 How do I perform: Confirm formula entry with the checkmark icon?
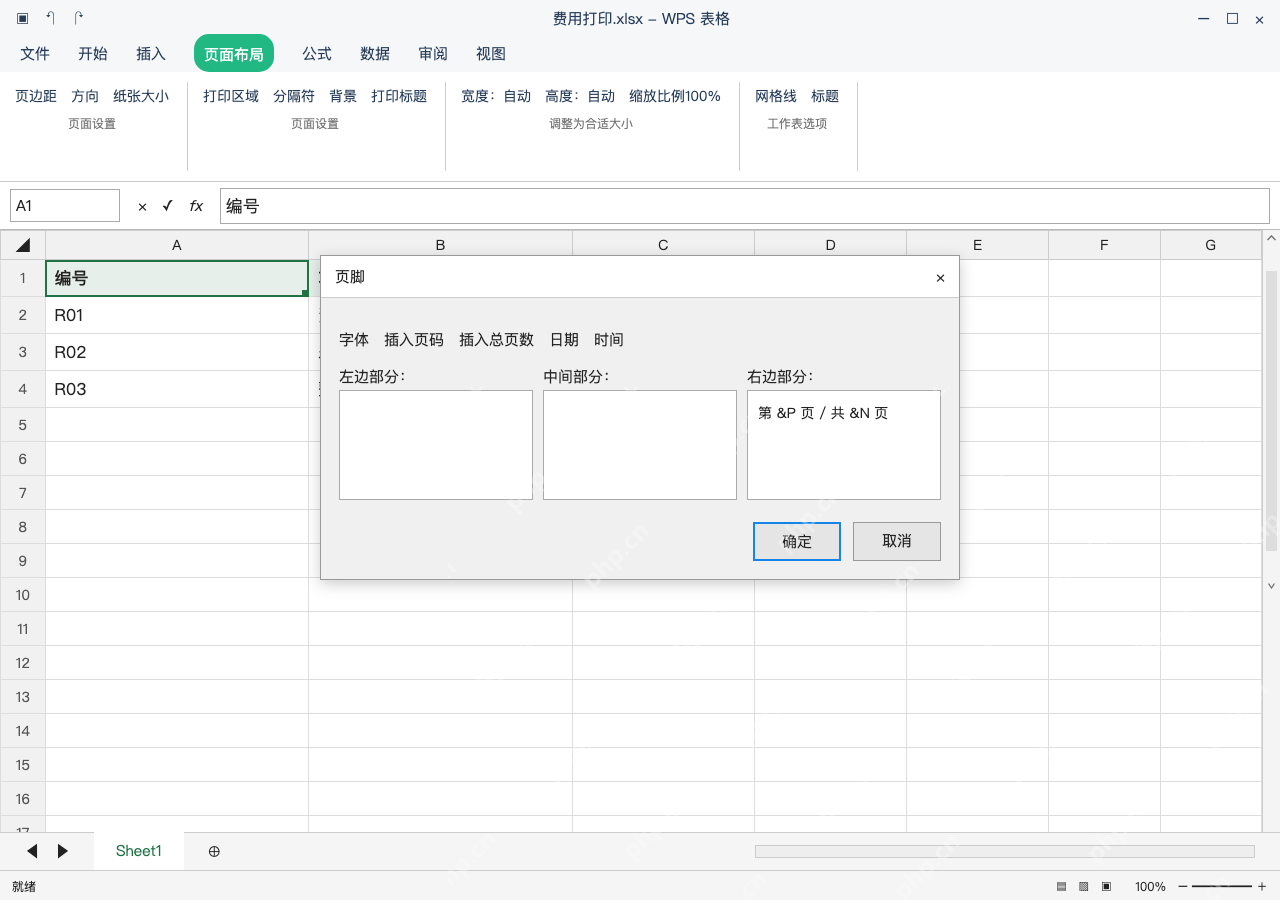(167, 205)
